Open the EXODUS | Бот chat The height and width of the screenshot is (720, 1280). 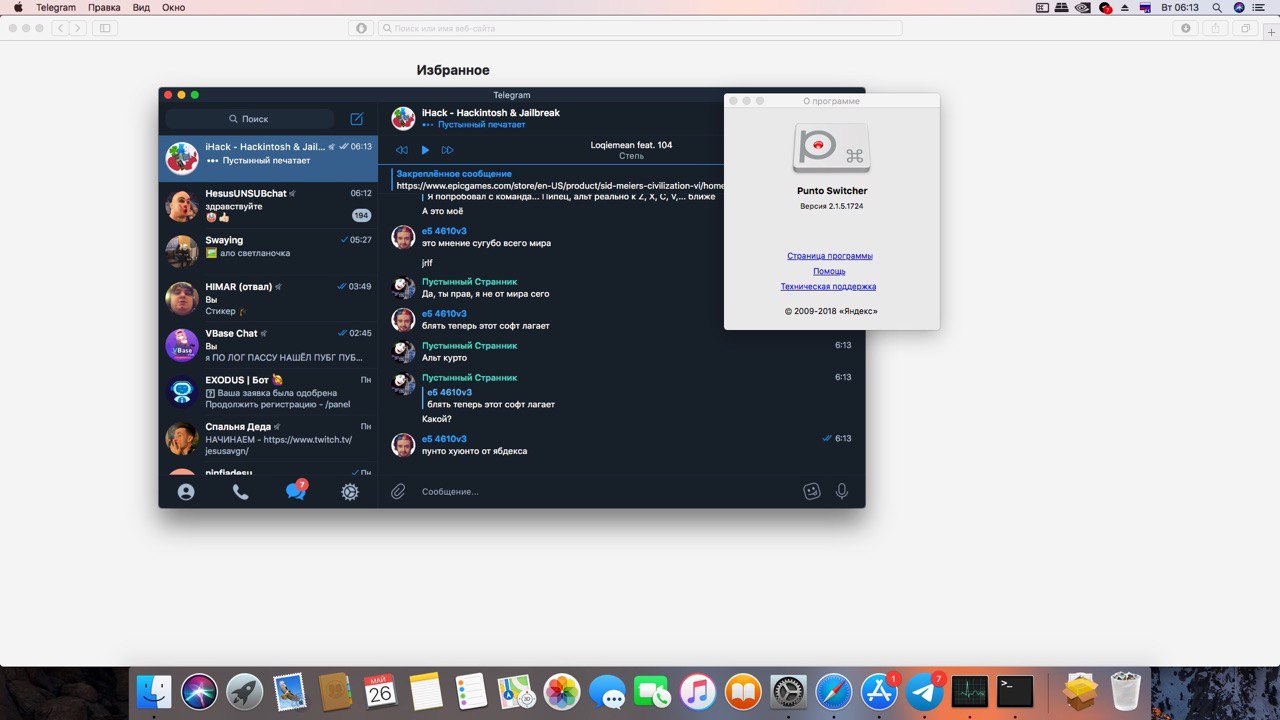click(268, 391)
